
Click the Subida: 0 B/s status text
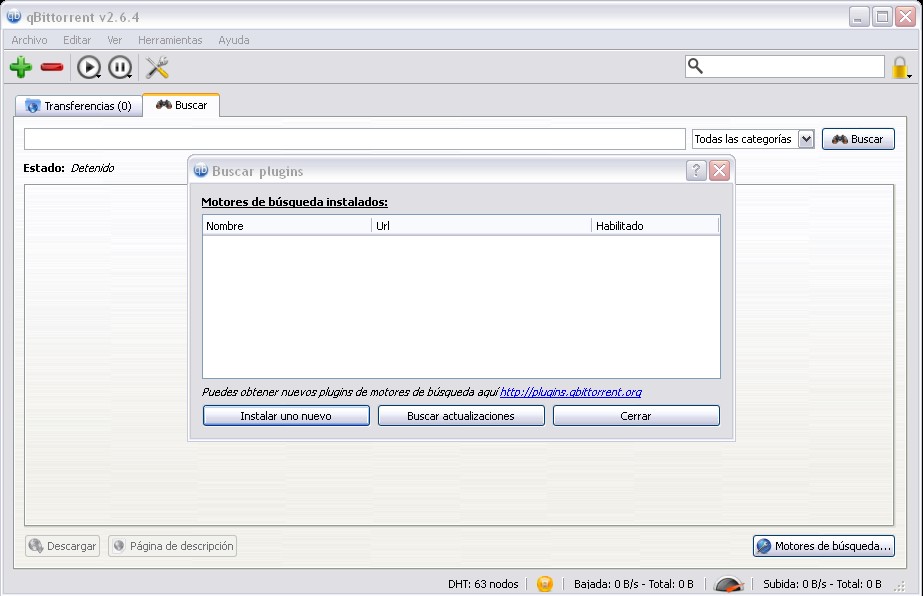[x=822, y=584]
